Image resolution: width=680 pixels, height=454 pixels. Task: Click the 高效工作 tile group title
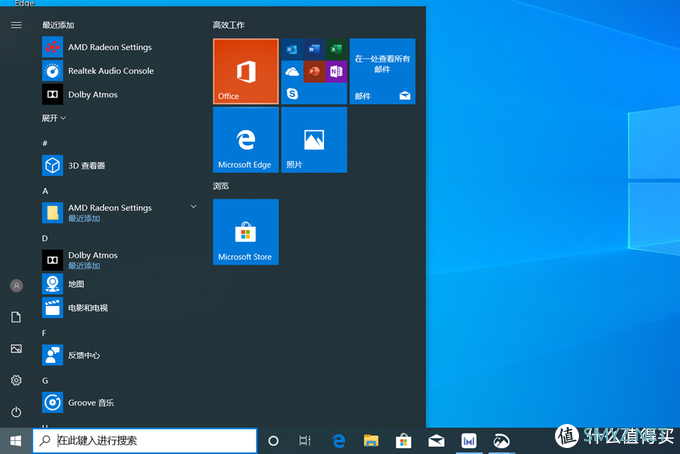(x=229, y=25)
